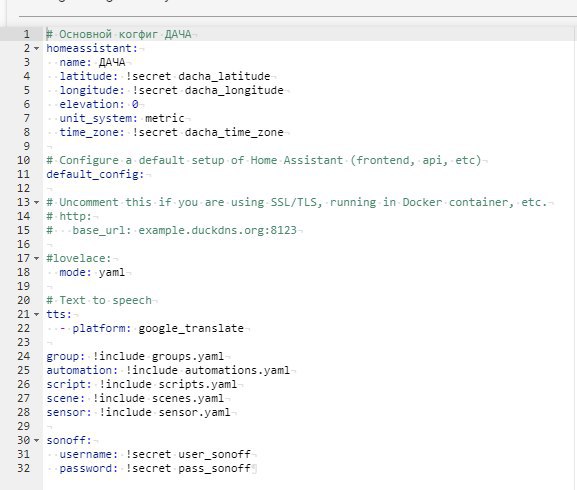Click 'google_translate' platform value
Screen dimensions: 577x490
click(191, 328)
